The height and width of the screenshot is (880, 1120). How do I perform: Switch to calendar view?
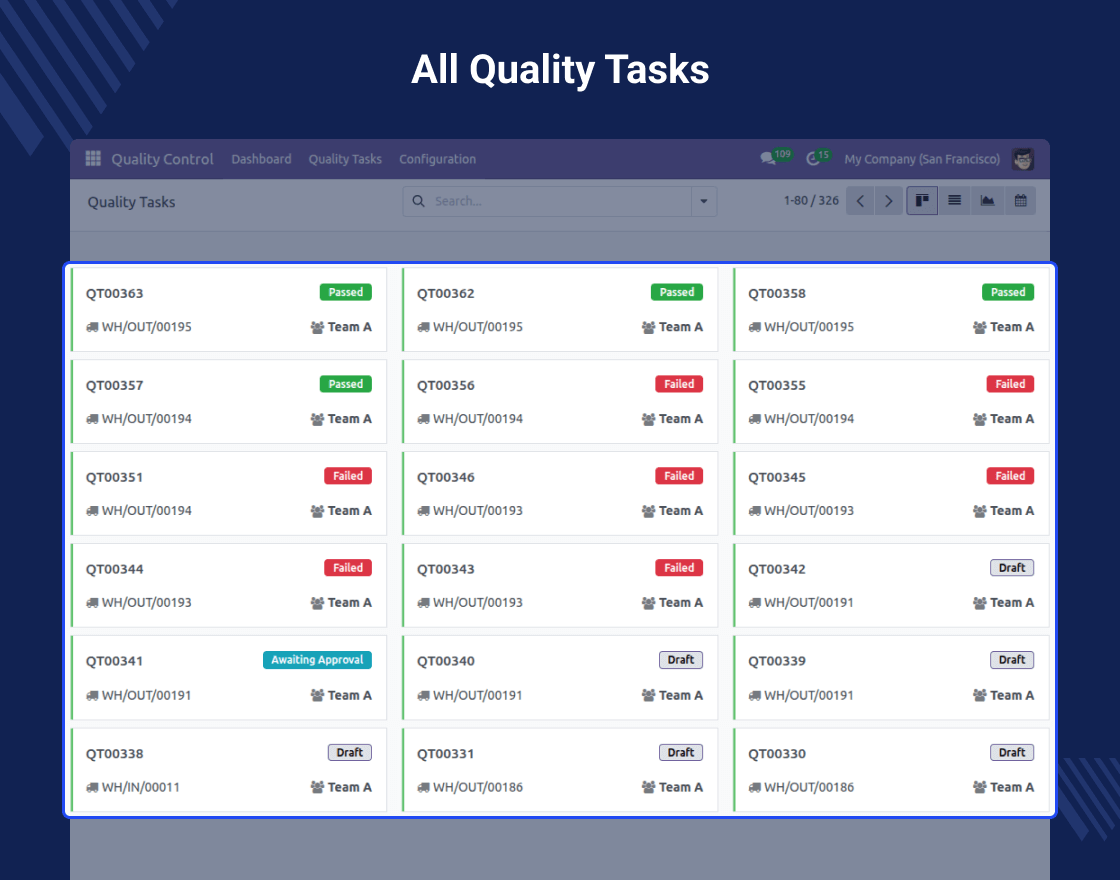coord(1020,201)
